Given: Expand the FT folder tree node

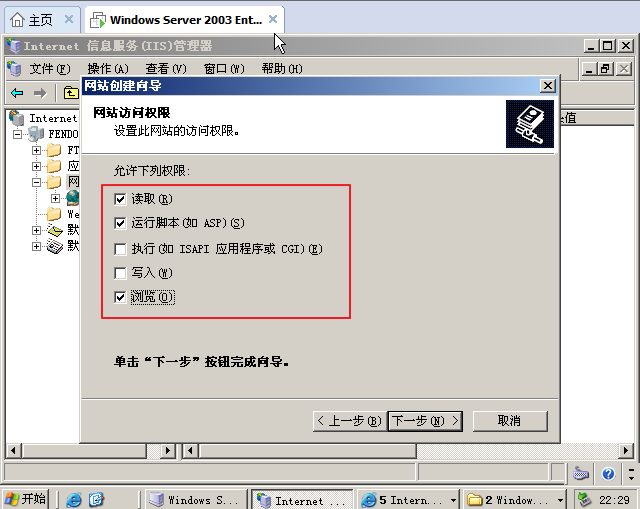Looking at the screenshot, I should (36, 150).
